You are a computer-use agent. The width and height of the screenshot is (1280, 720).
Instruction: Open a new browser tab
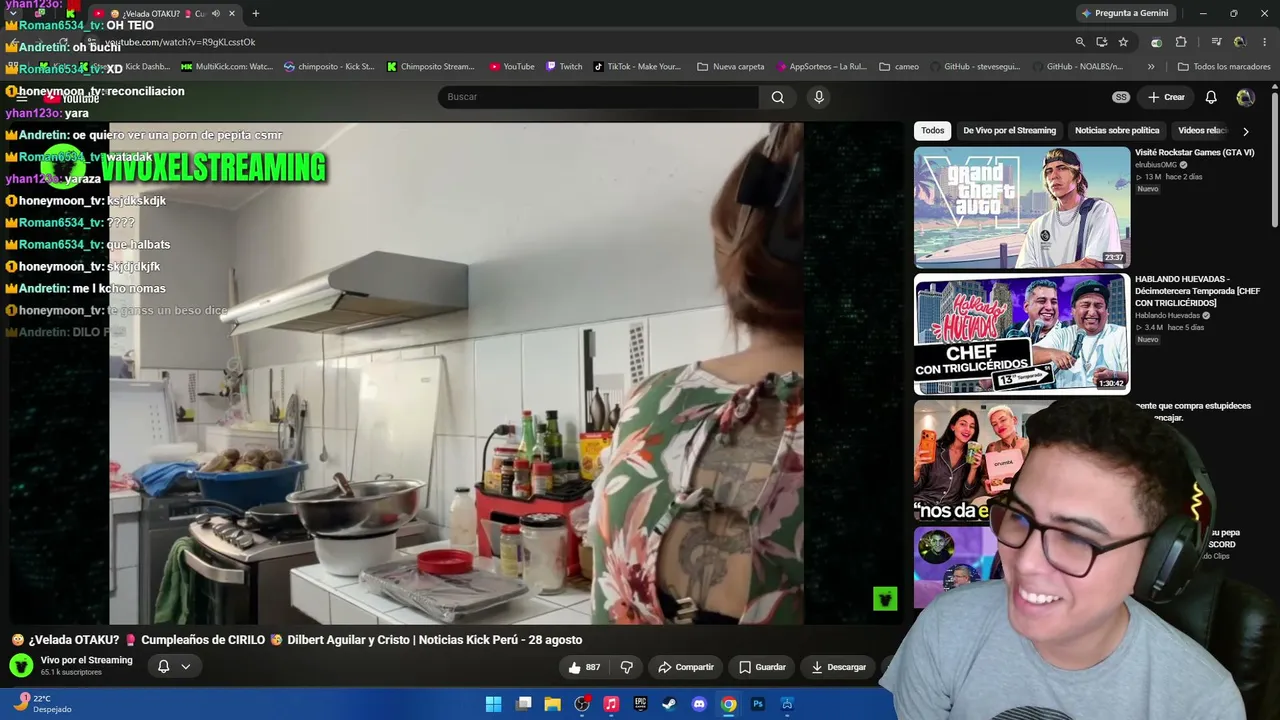click(x=256, y=13)
